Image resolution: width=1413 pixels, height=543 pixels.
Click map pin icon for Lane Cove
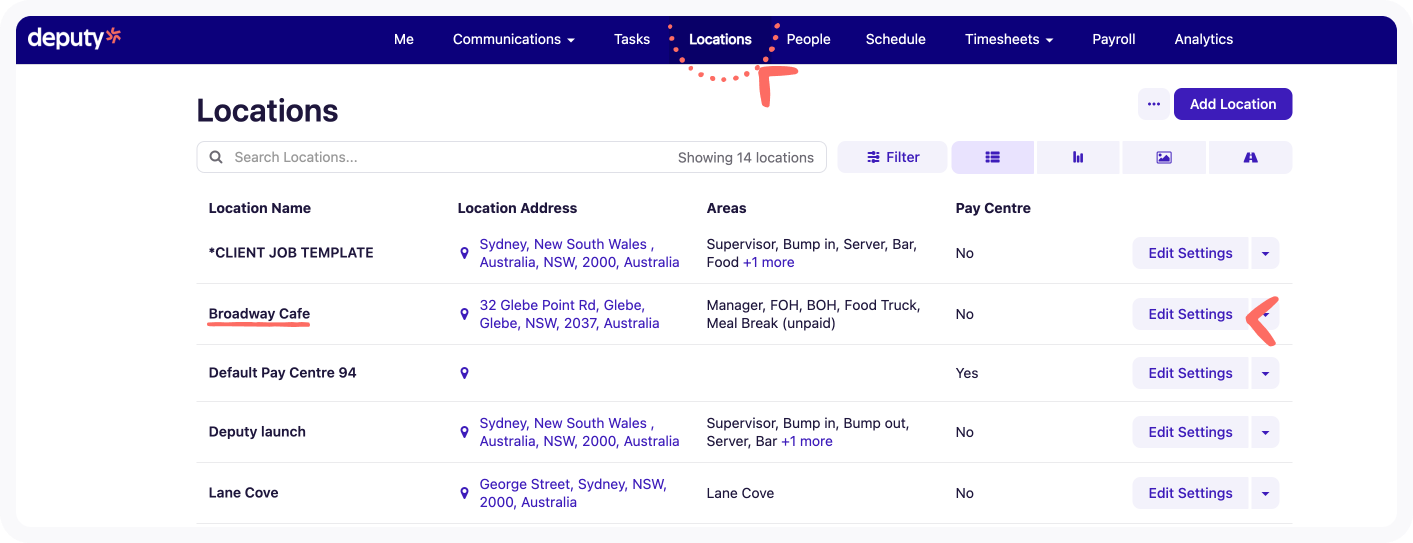coord(464,493)
